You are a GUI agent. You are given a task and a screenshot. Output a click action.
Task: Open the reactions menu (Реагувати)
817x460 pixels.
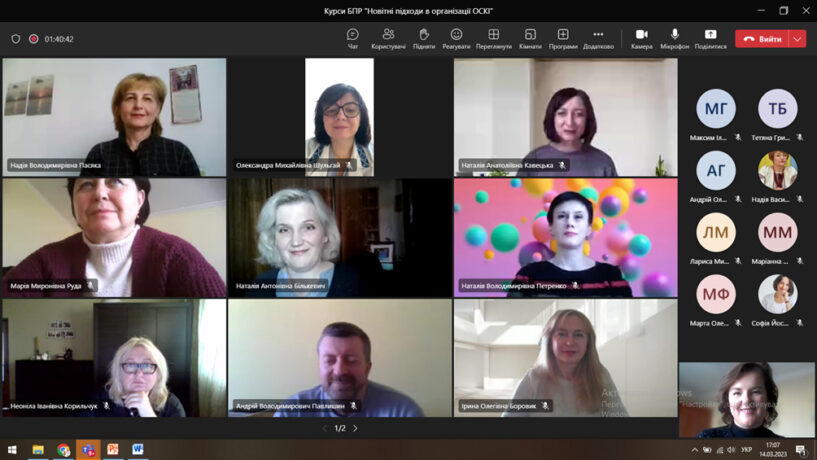456,38
